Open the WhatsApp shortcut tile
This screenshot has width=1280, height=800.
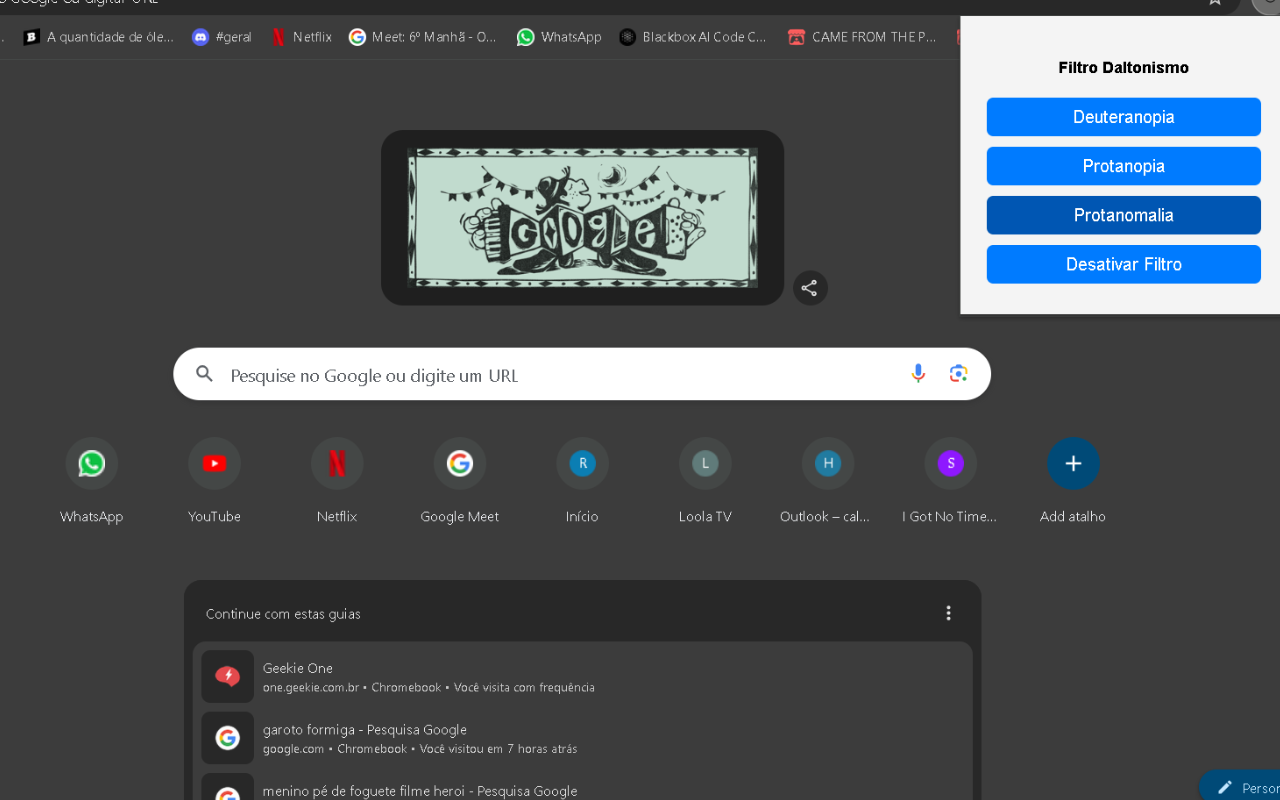[91, 482]
